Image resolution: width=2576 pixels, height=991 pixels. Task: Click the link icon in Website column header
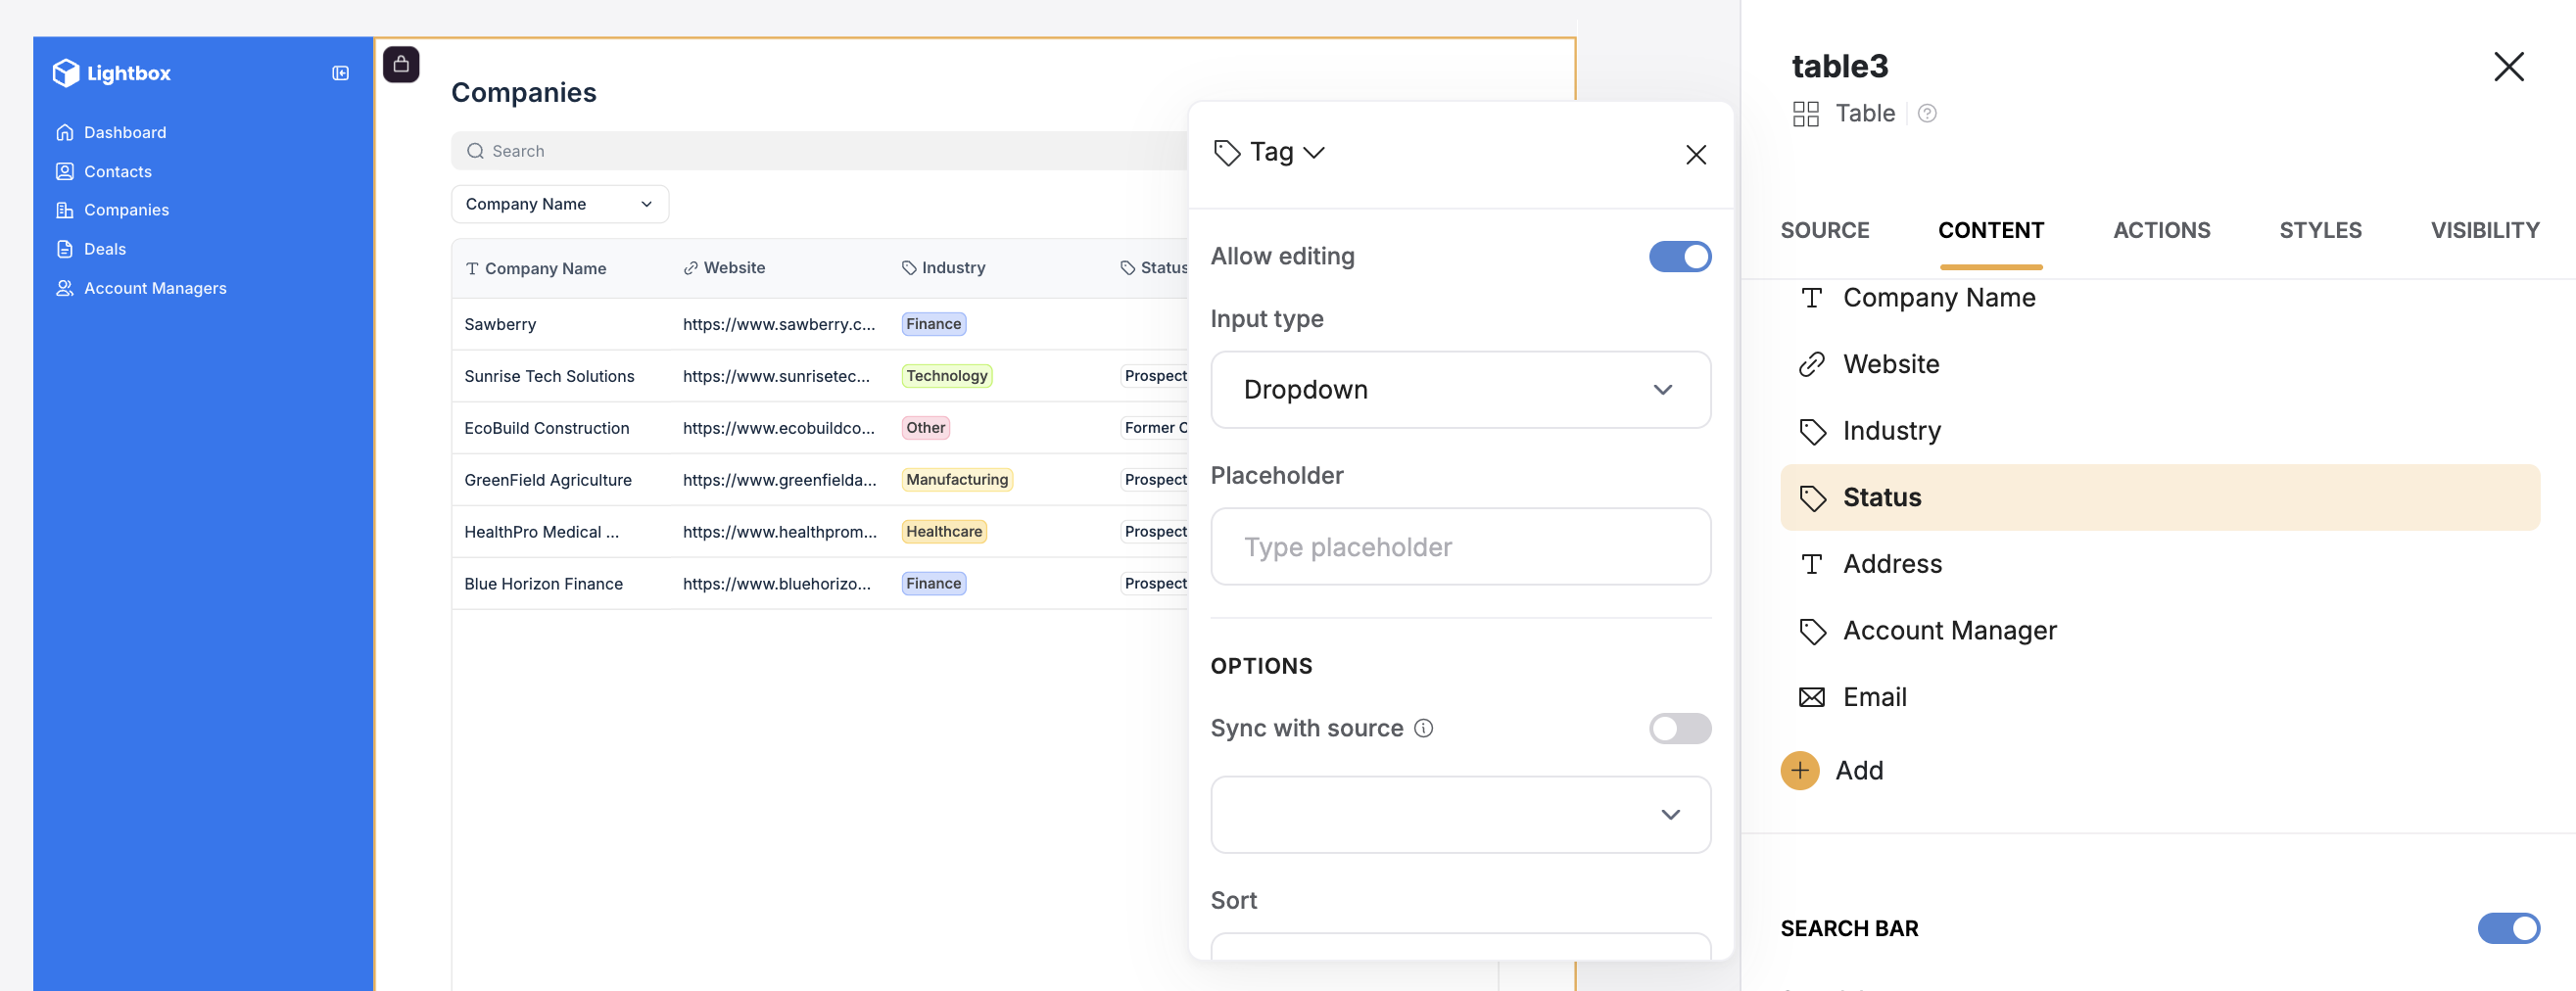click(690, 268)
